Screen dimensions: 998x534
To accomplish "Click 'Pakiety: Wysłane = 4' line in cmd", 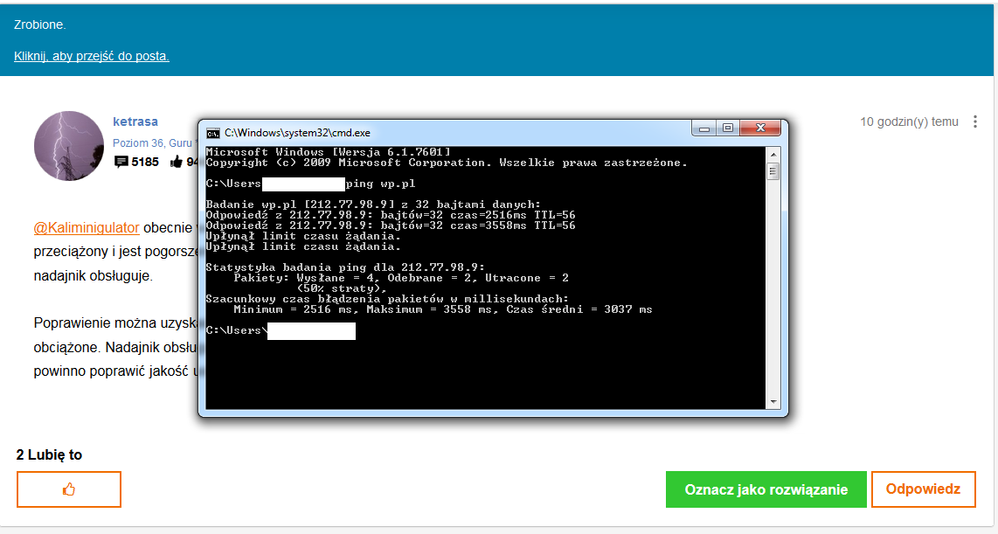I will click(401, 278).
